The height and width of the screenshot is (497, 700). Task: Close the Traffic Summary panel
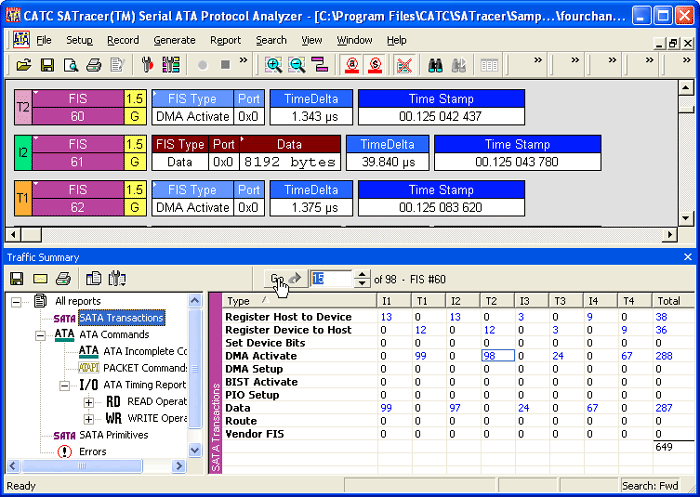click(x=688, y=257)
